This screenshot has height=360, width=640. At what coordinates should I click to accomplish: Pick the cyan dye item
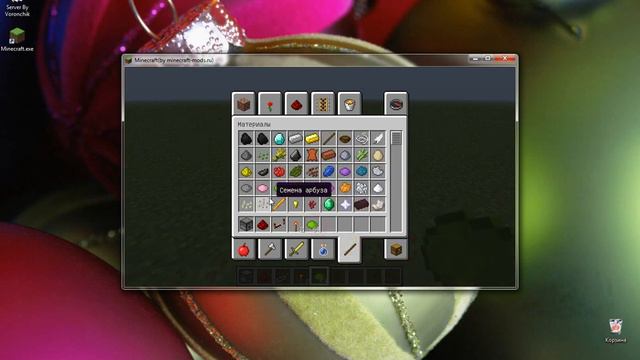361,171
